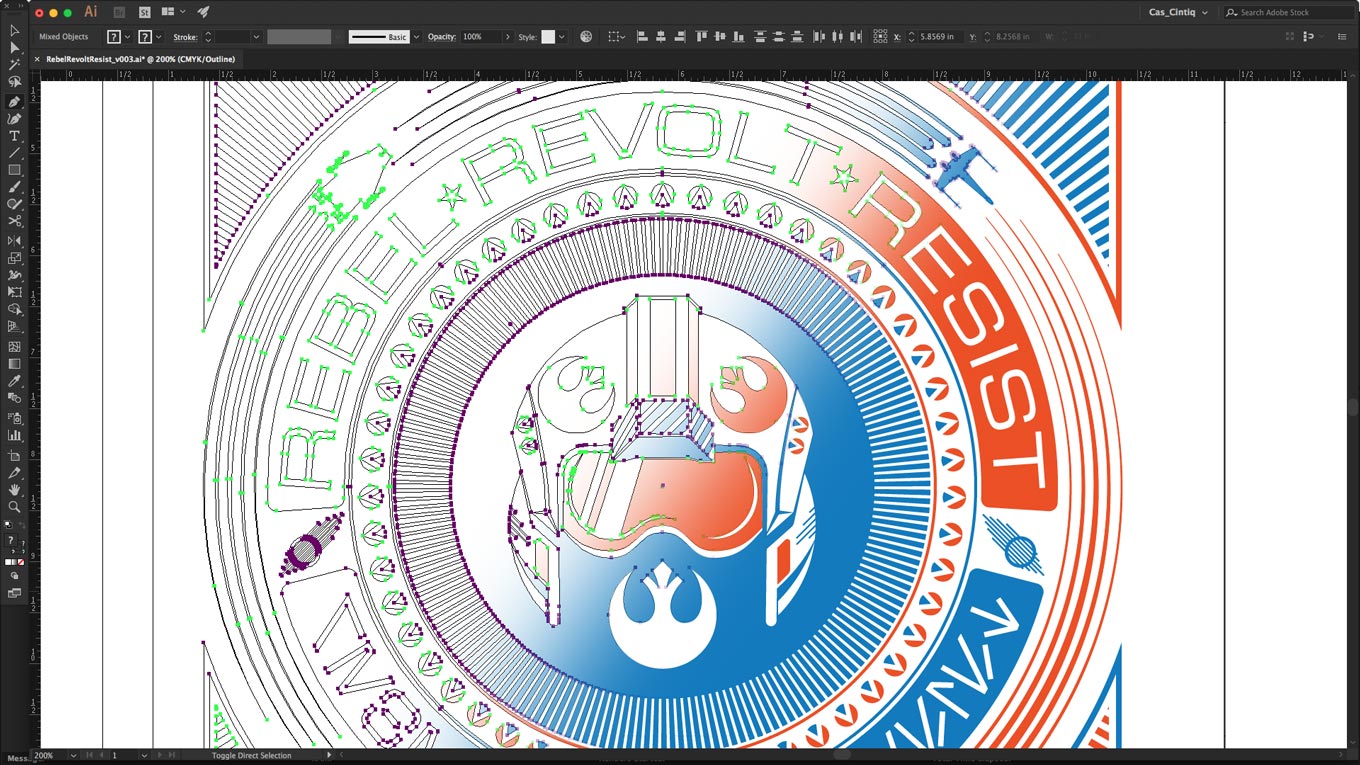The height and width of the screenshot is (765, 1360).
Task: Select the Selection tool arrow
Action: tap(14, 31)
